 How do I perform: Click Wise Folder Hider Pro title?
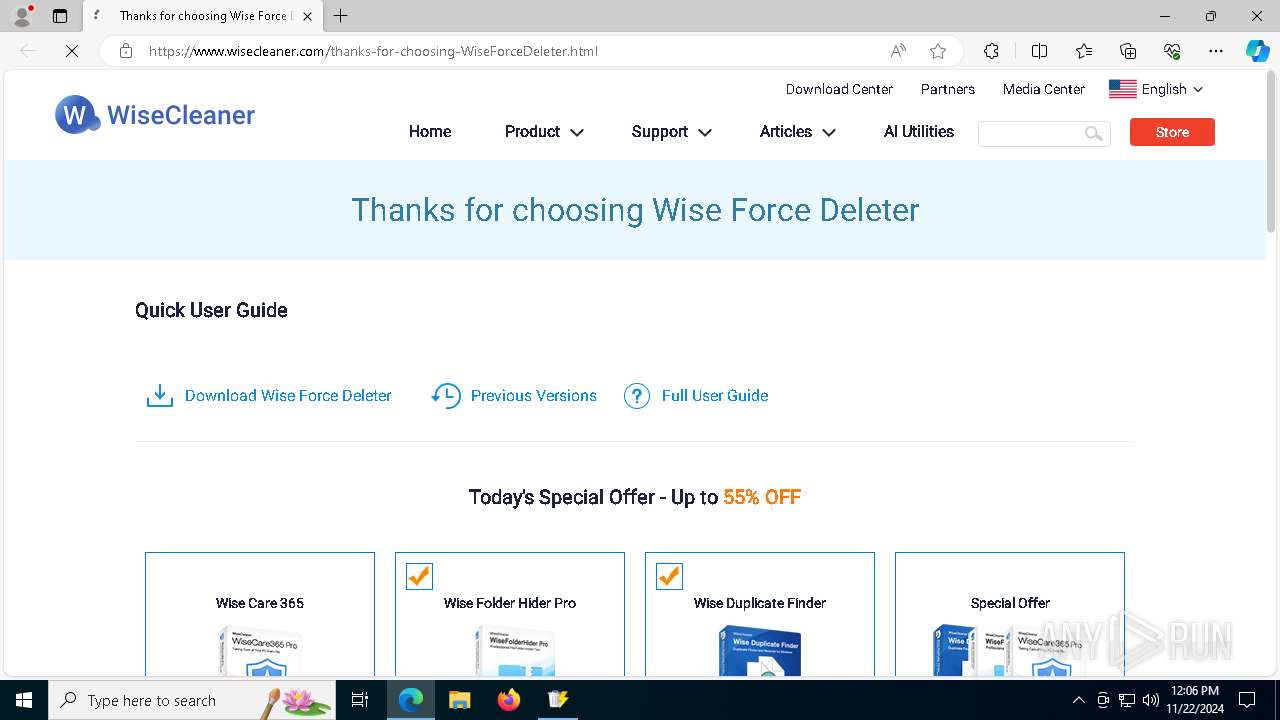[510, 603]
